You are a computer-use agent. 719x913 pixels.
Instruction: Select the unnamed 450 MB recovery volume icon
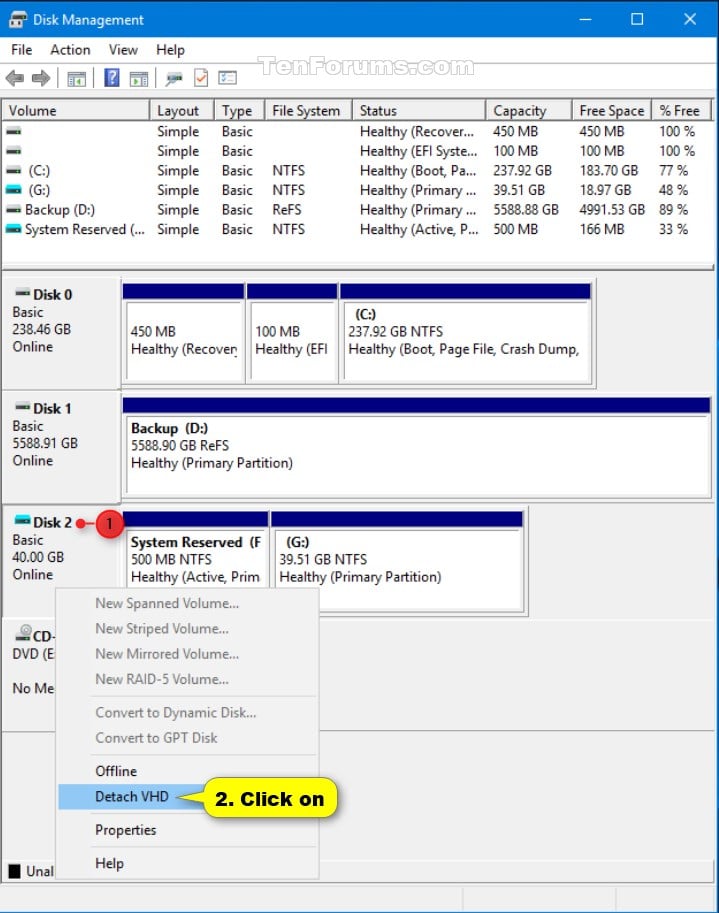click(x=13, y=132)
